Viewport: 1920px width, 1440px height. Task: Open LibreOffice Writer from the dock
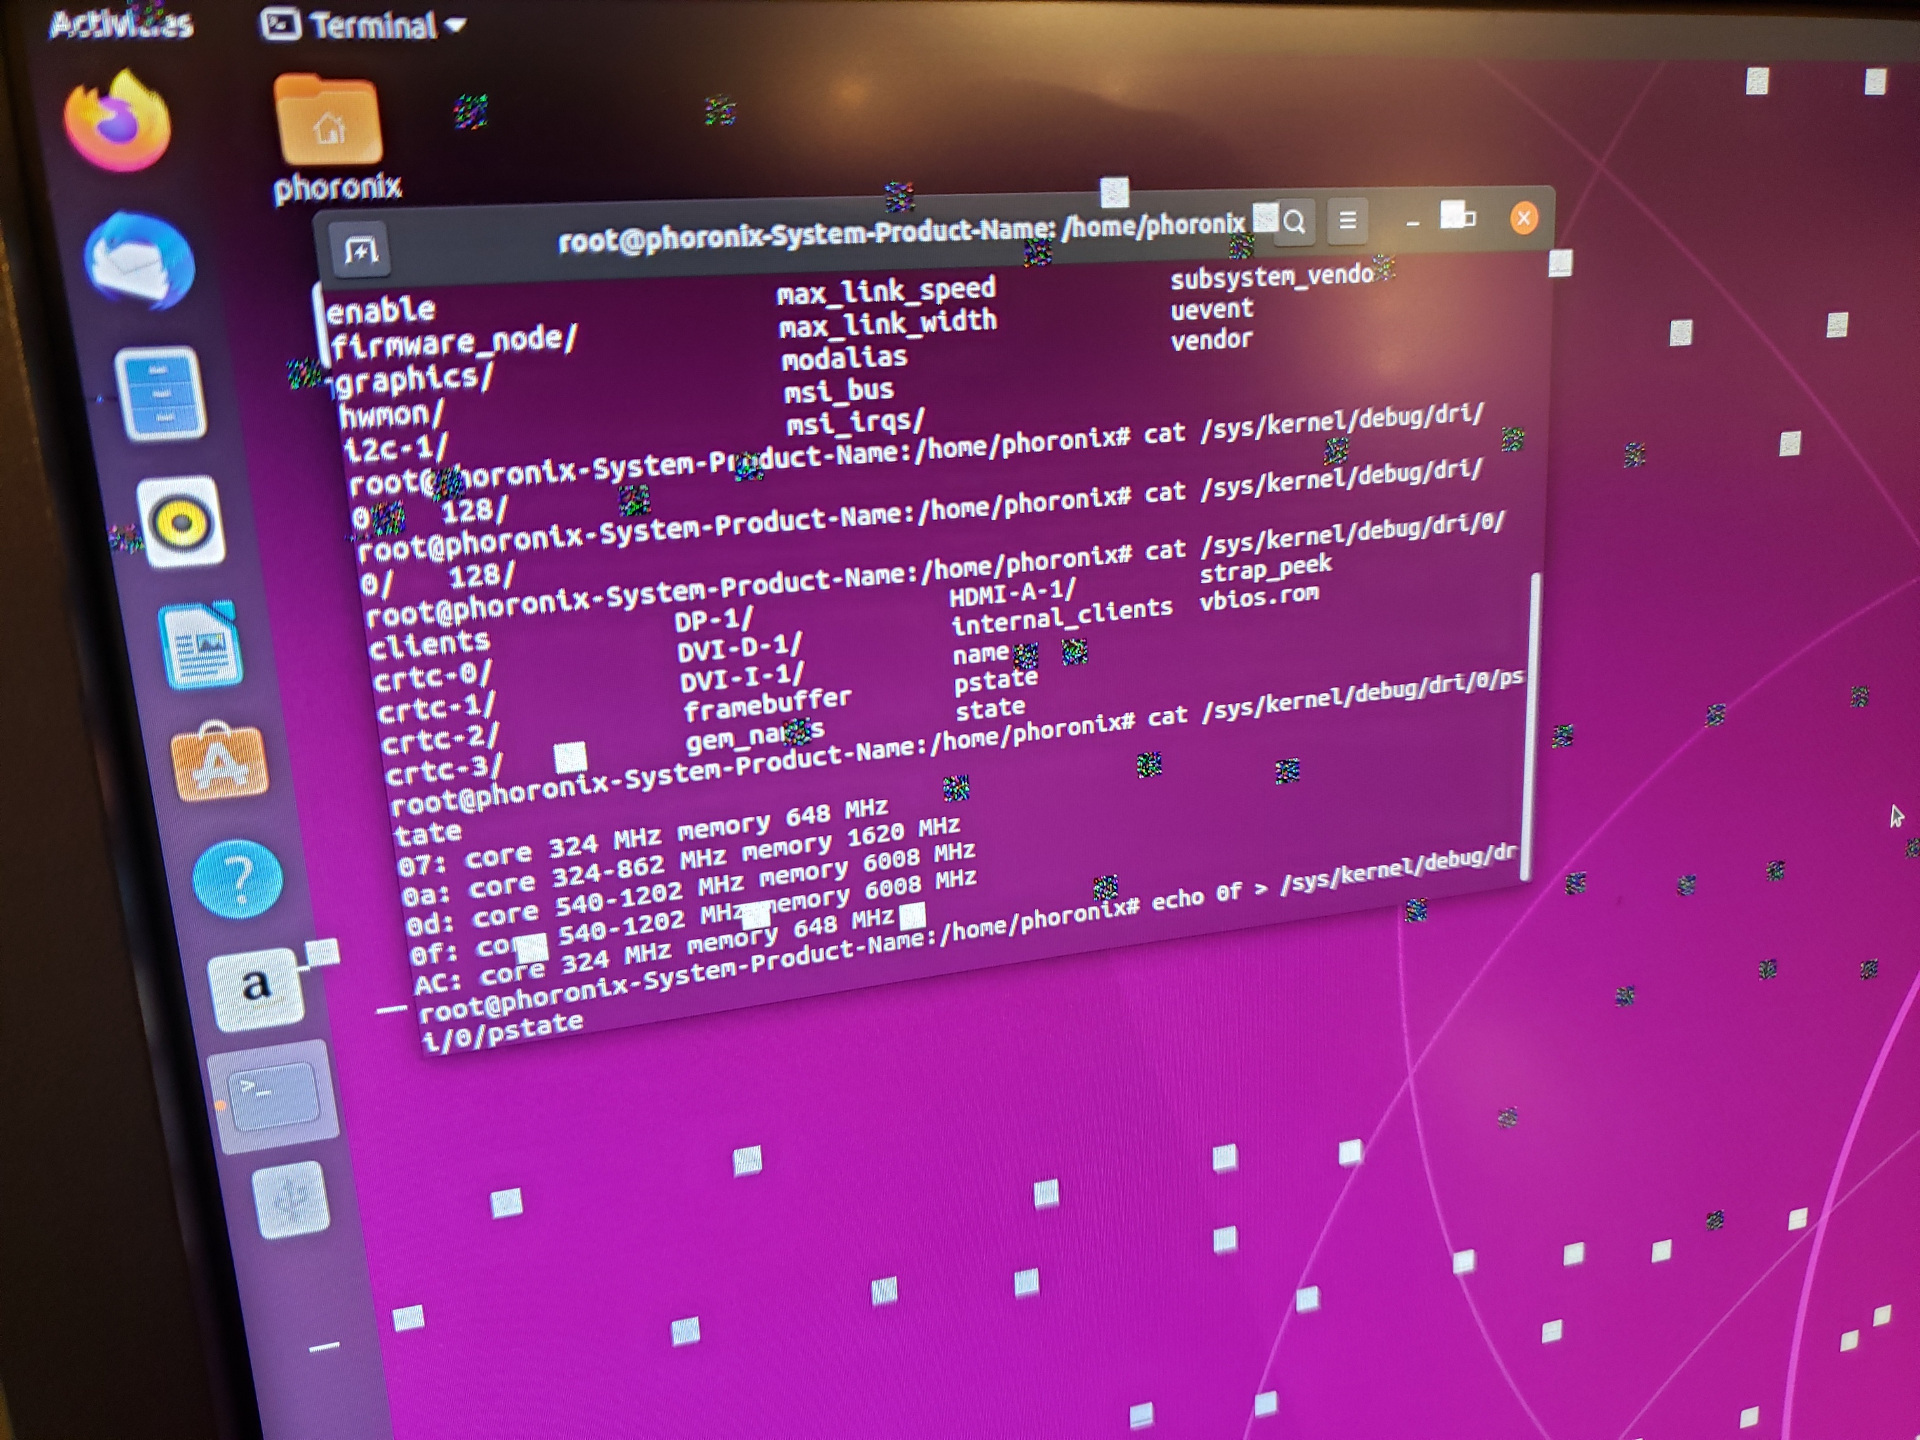click(200, 645)
